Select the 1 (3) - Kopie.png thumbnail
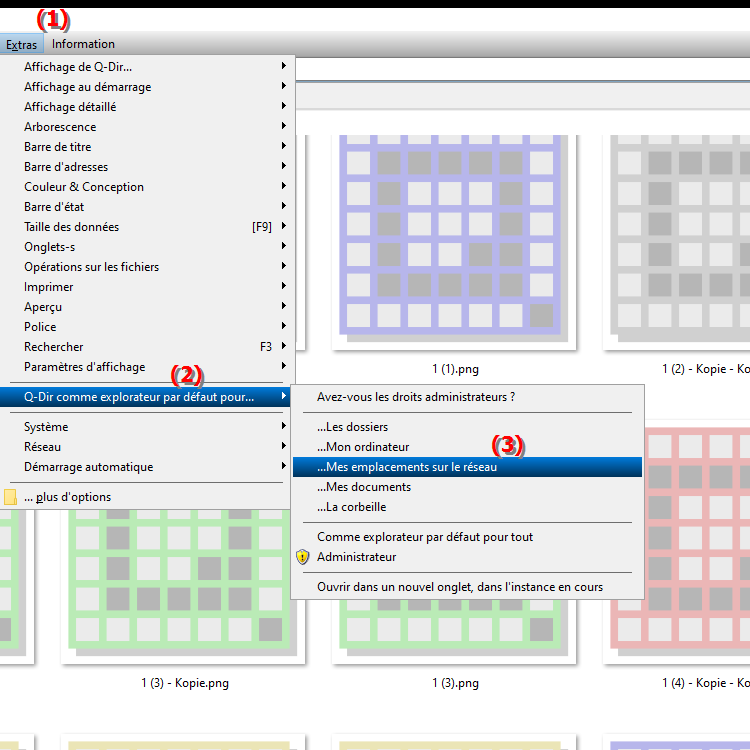This screenshot has height=750, width=750. click(183, 586)
